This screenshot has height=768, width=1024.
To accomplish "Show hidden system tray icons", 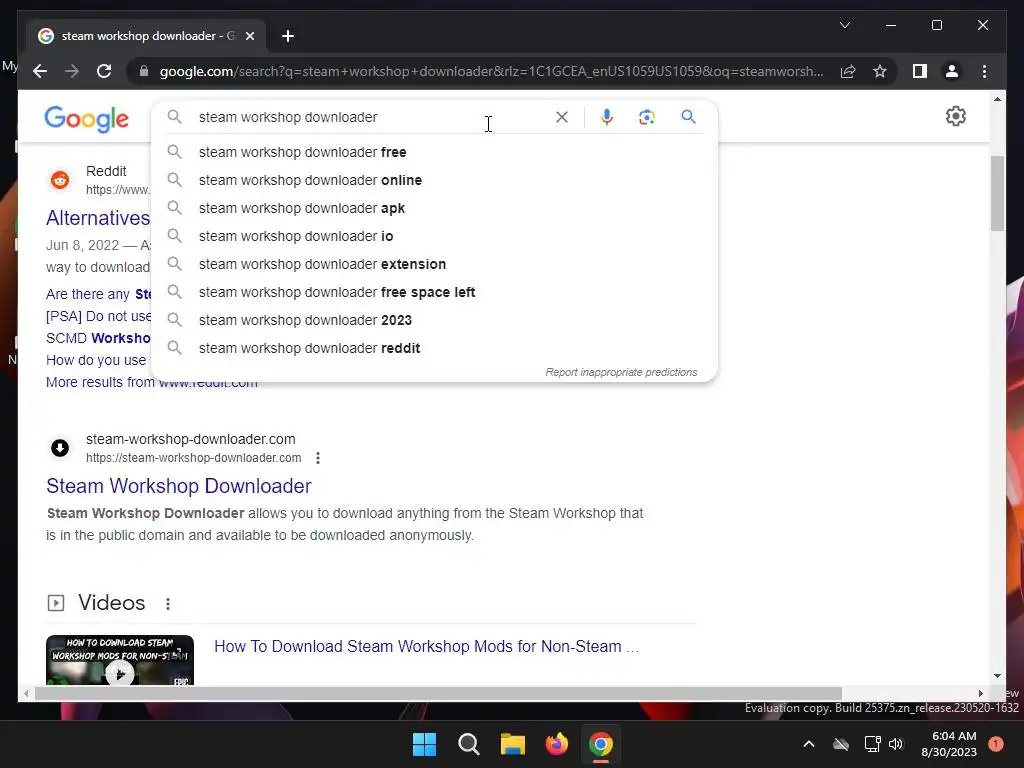I will [808, 744].
